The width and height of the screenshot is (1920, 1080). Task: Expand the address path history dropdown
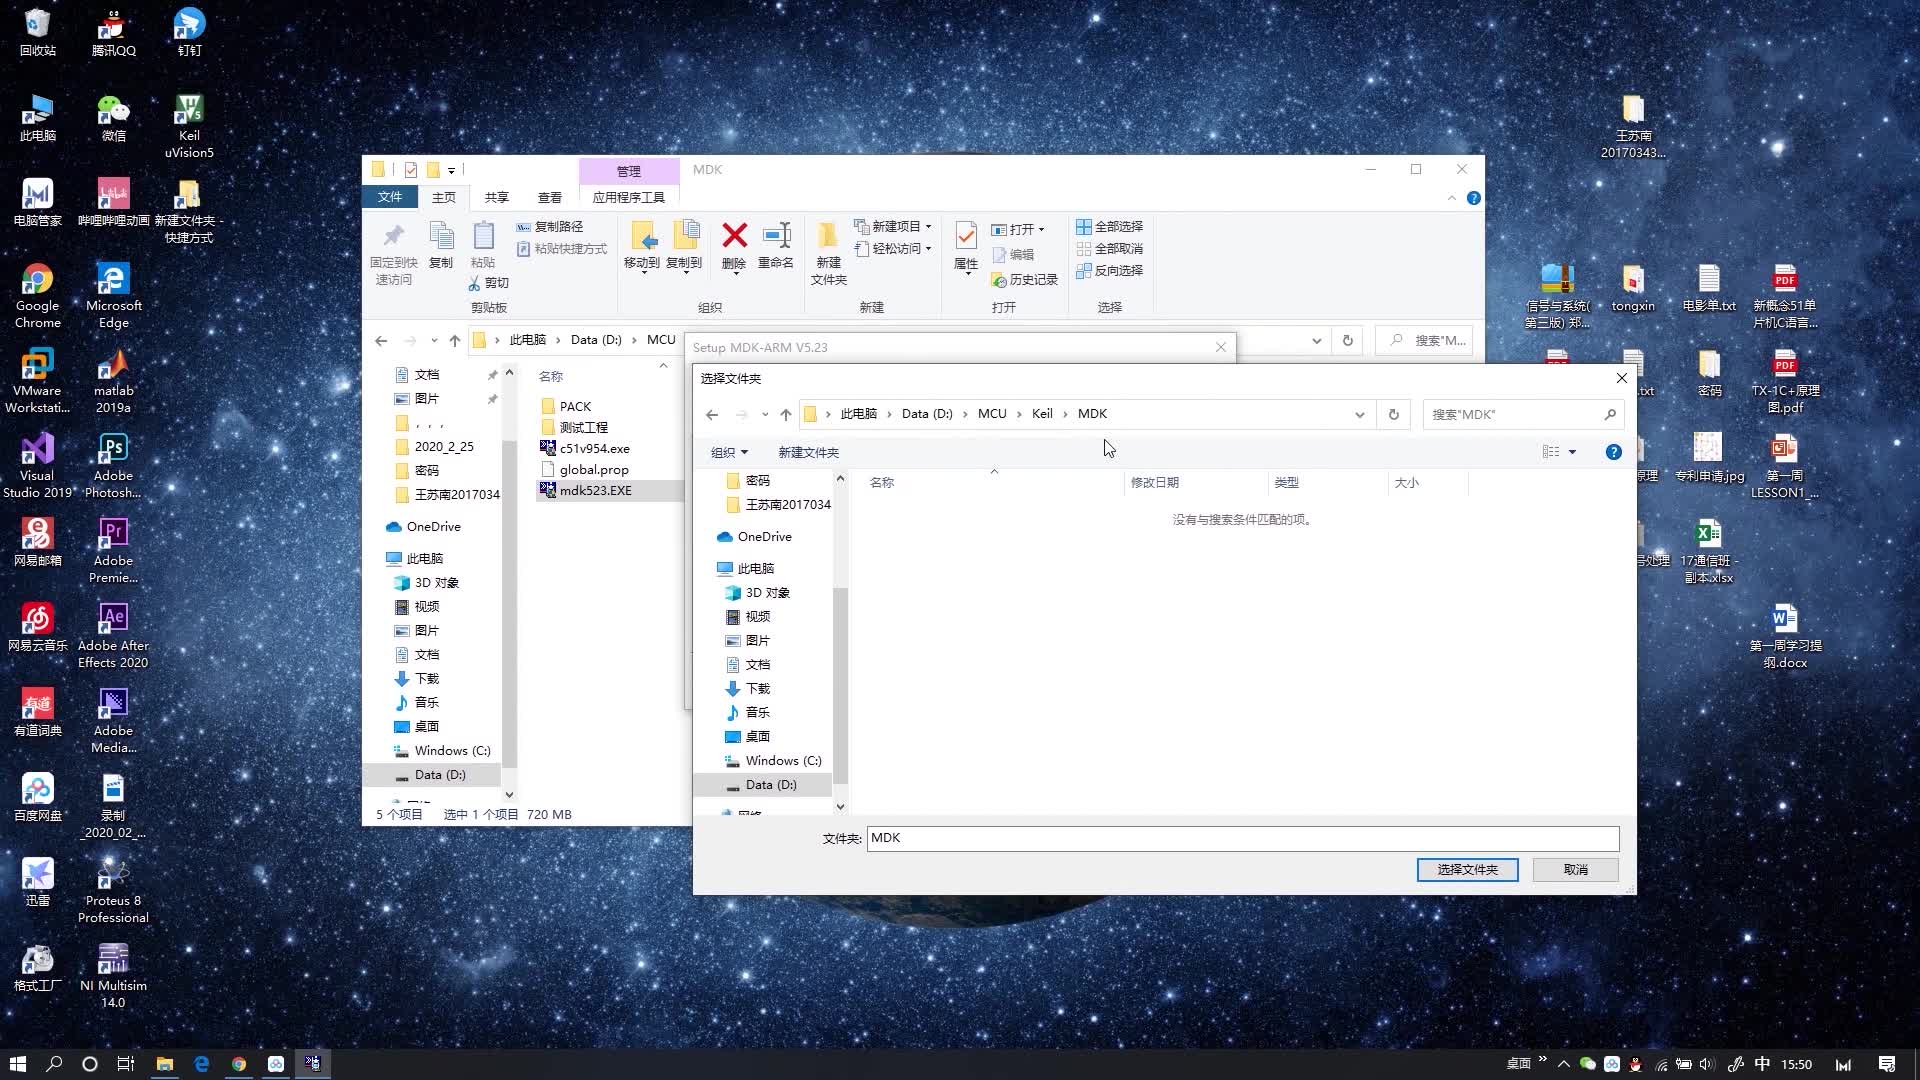click(1359, 414)
